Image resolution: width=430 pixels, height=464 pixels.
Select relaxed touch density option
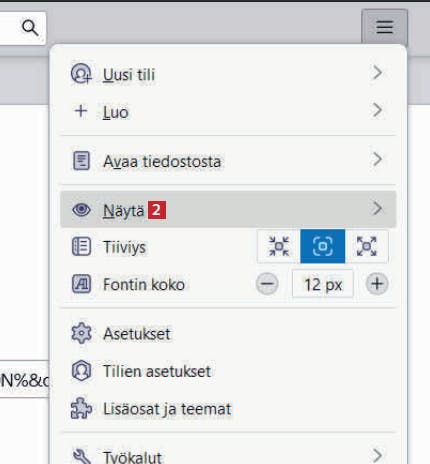[x=367, y=246]
